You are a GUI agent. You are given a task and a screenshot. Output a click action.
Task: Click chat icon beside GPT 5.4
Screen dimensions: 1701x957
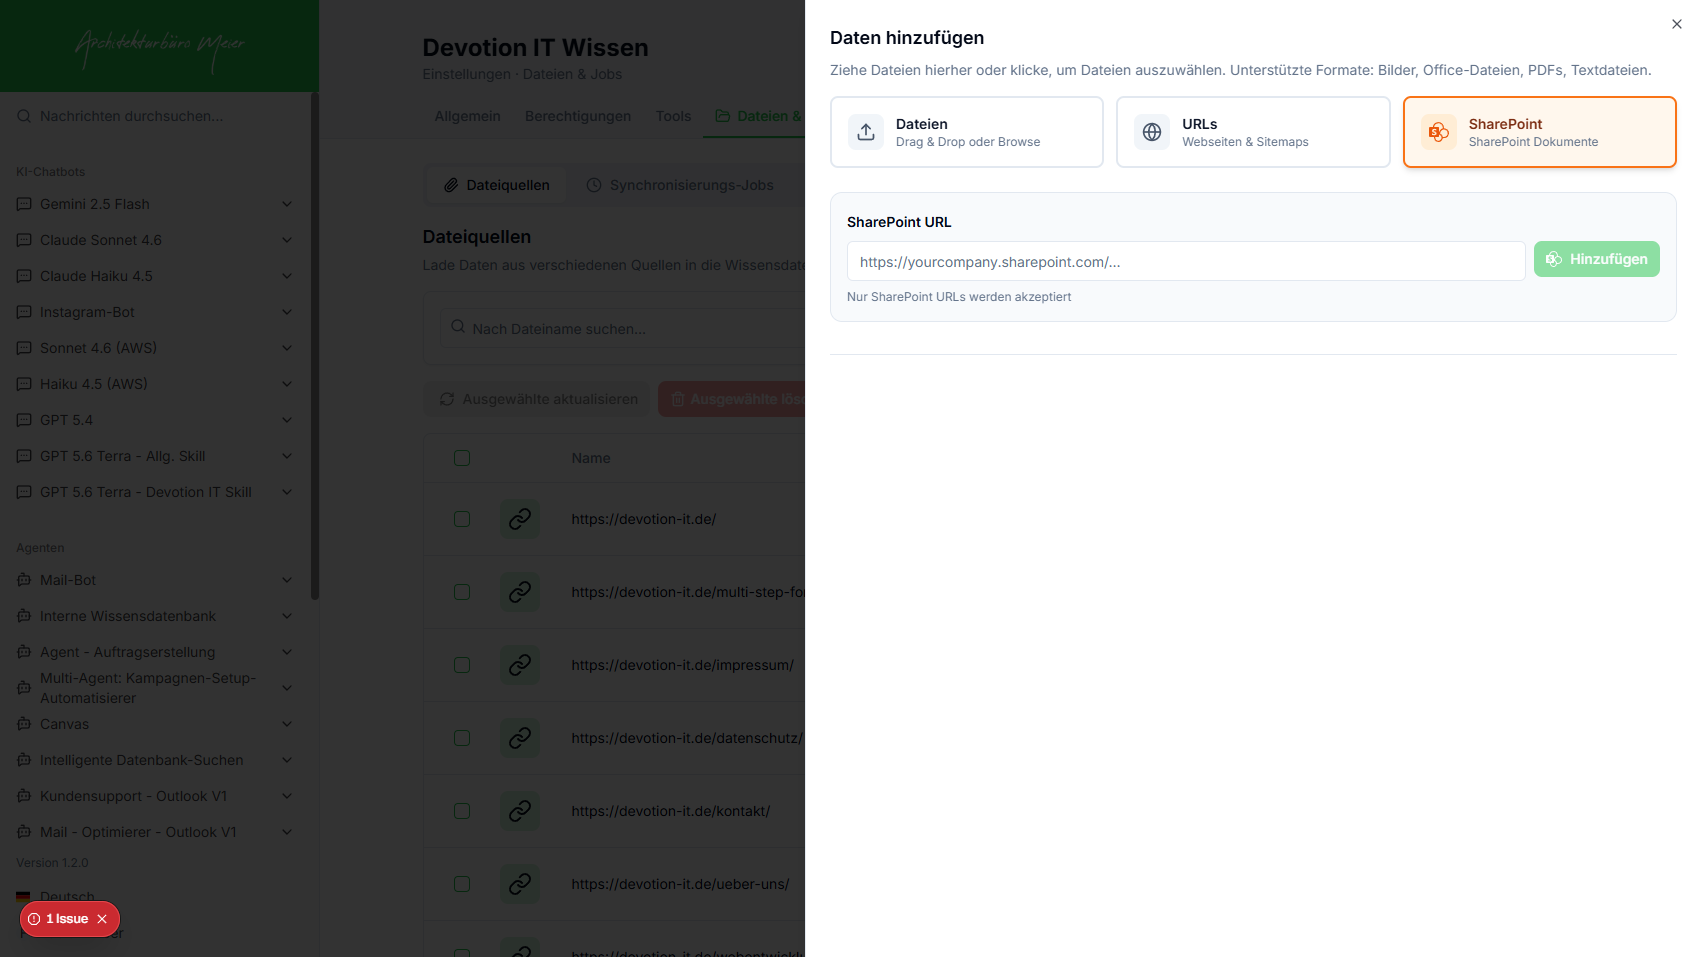coord(24,420)
